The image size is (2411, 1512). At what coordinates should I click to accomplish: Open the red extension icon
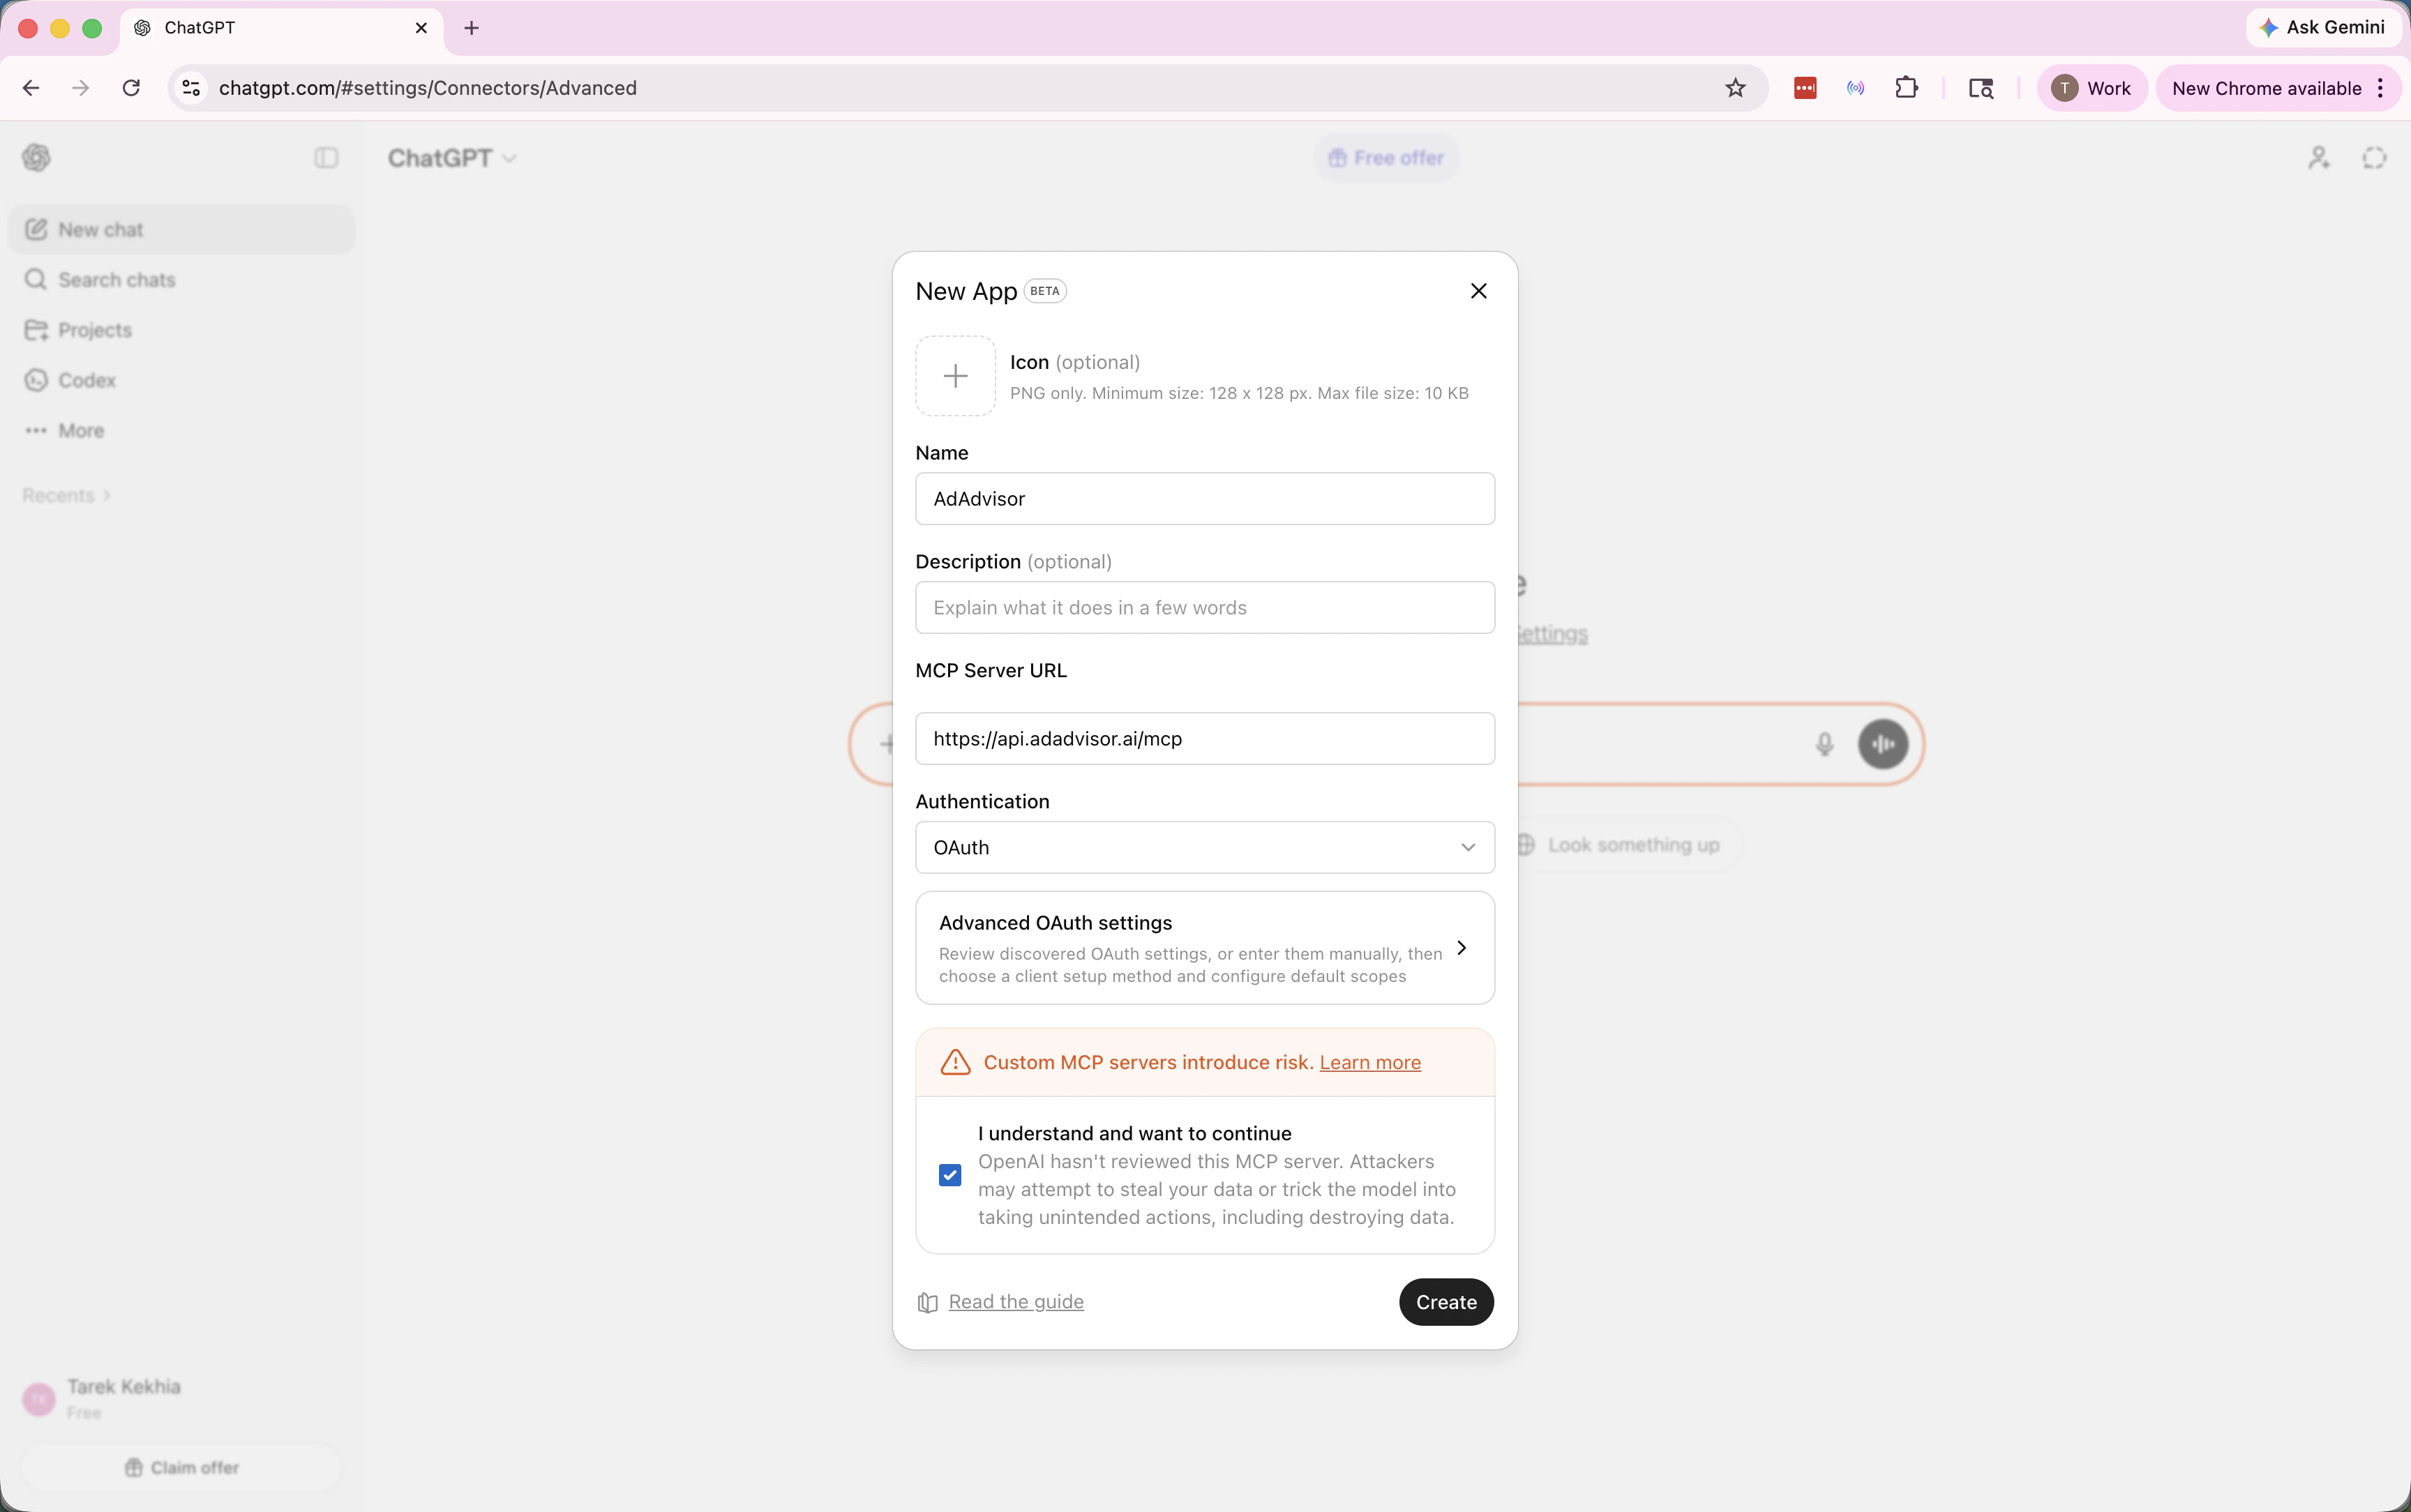pyautogui.click(x=1805, y=88)
